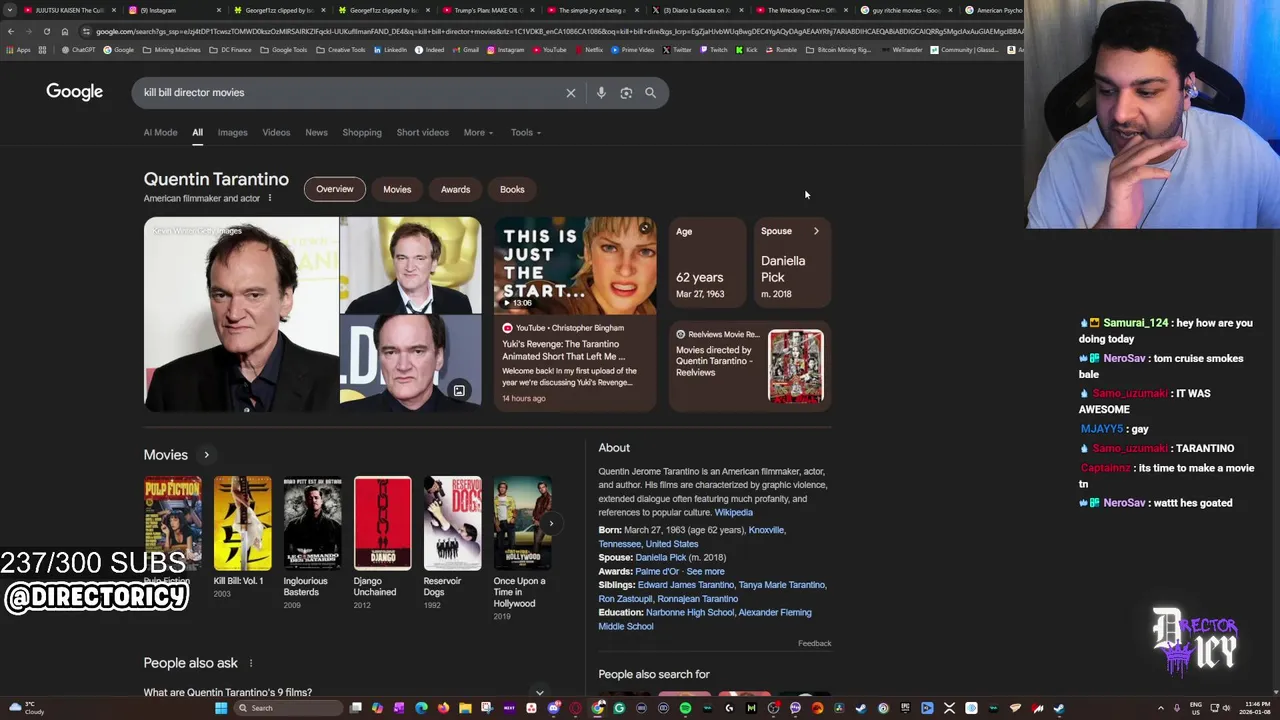This screenshot has height=720, width=1280.
Task: Go to the Google logo homepage
Action: [74, 92]
